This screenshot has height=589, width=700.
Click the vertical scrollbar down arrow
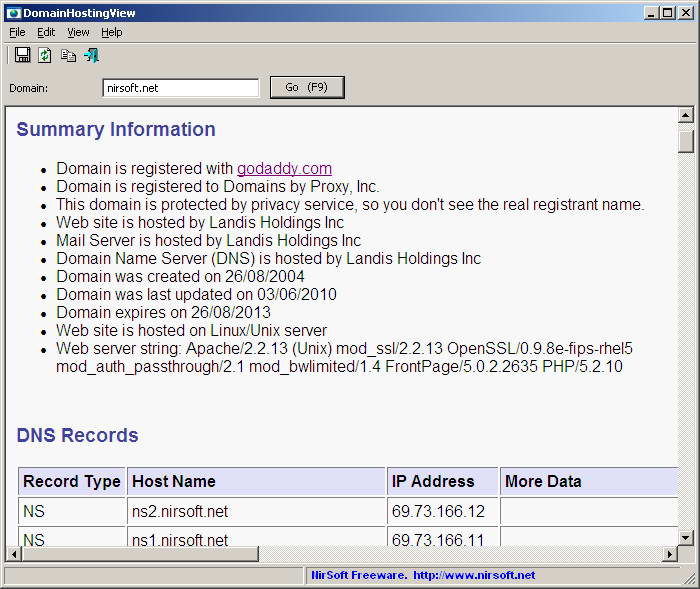[685, 537]
